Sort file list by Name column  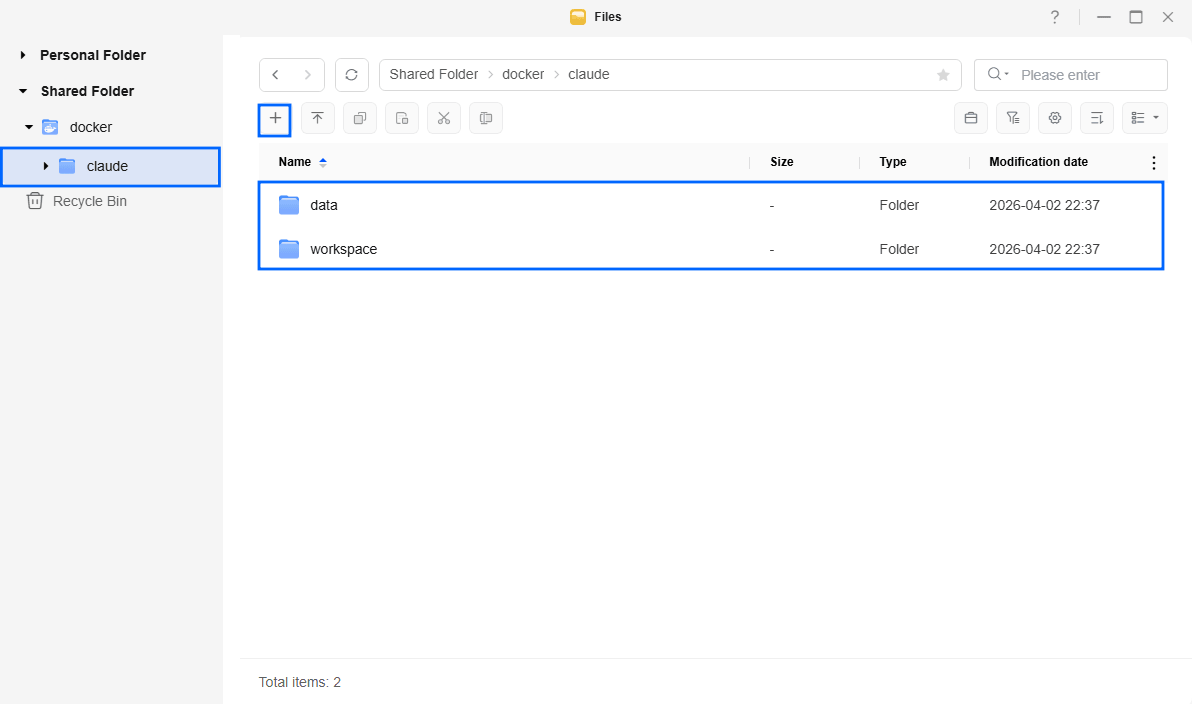295,162
